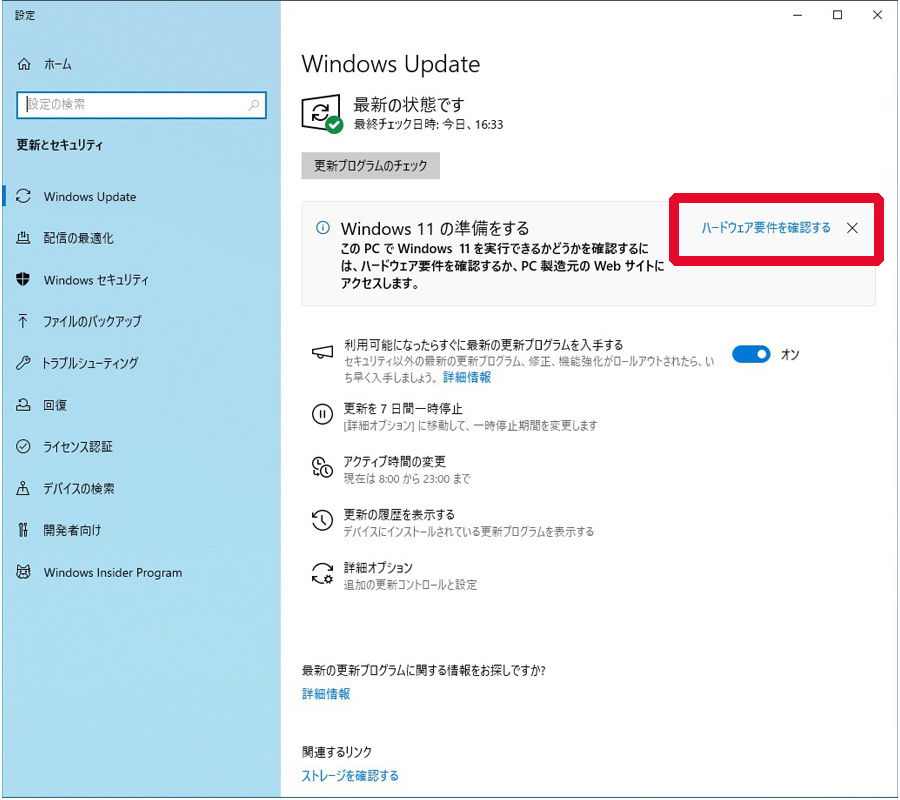The width and height of the screenshot is (900, 800).
Task: Click 更新を 7 日間一時停止 option
Action: [403, 408]
